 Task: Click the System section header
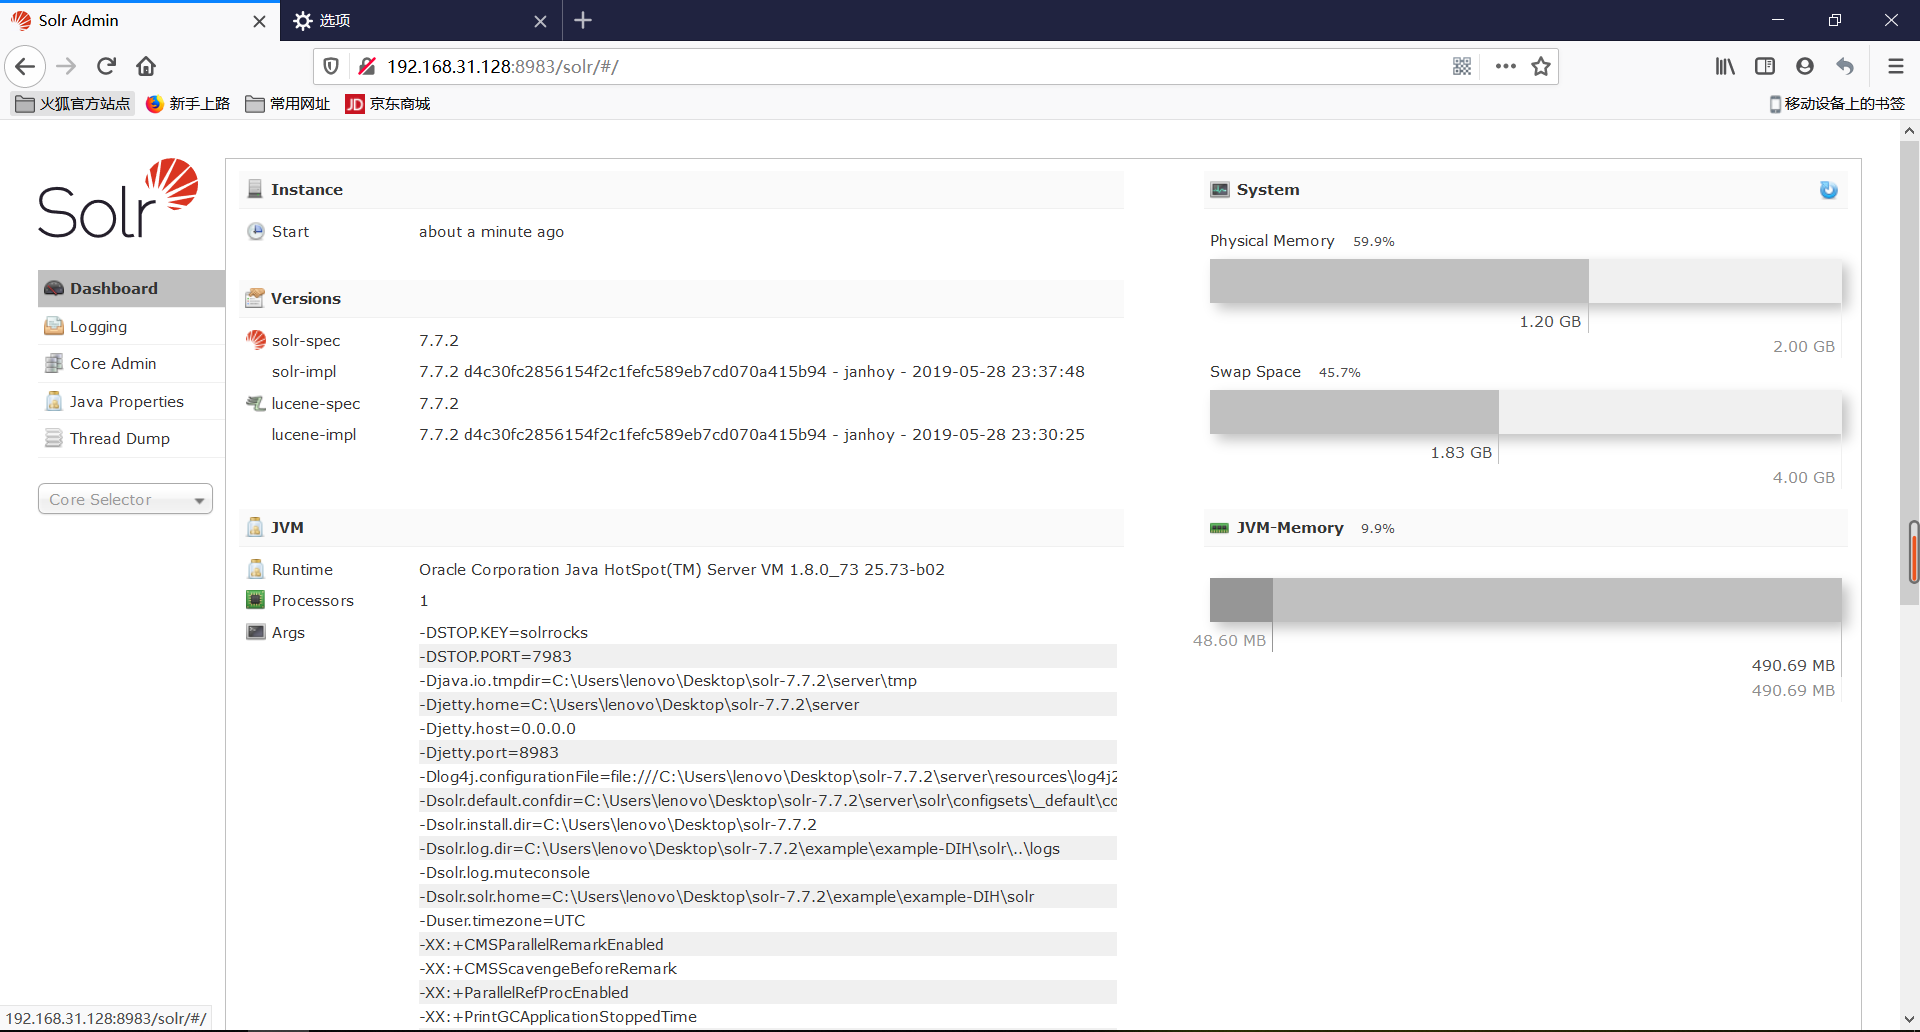coord(1526,189)
